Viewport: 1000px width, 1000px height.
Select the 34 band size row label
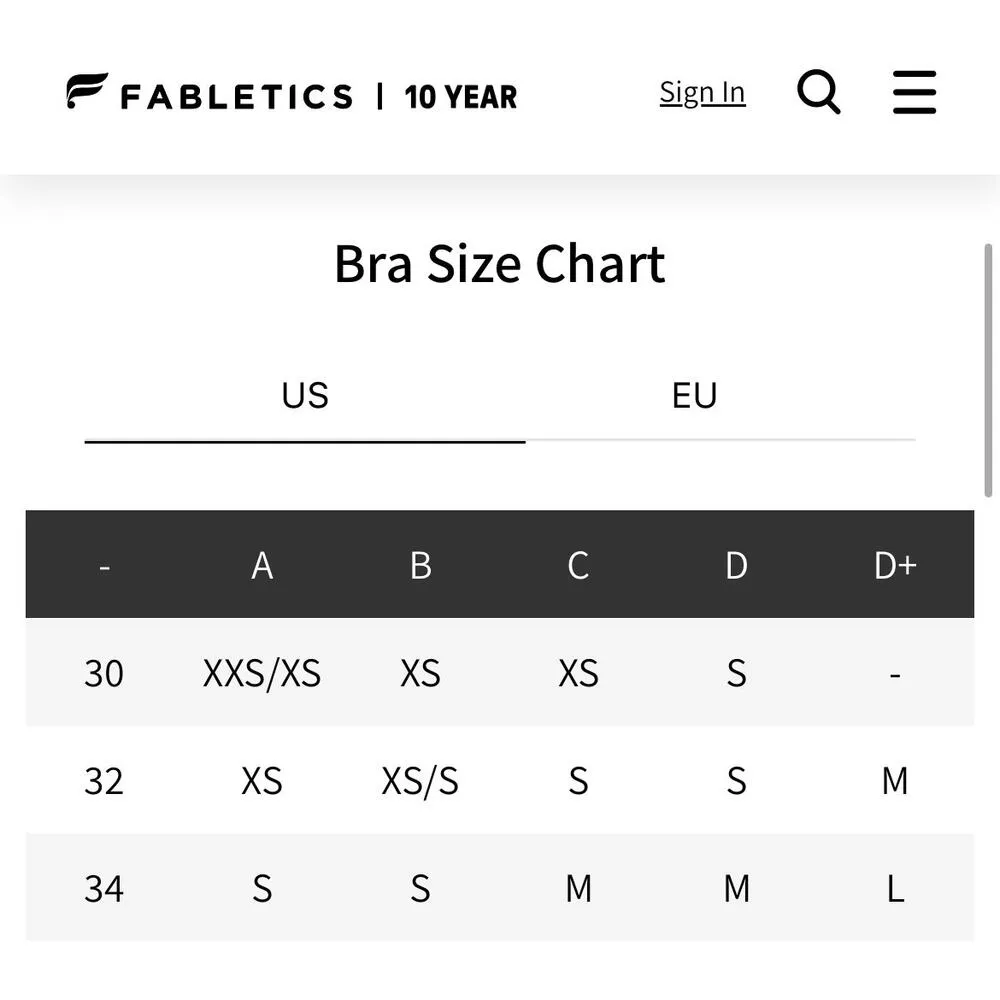point(104,888)
